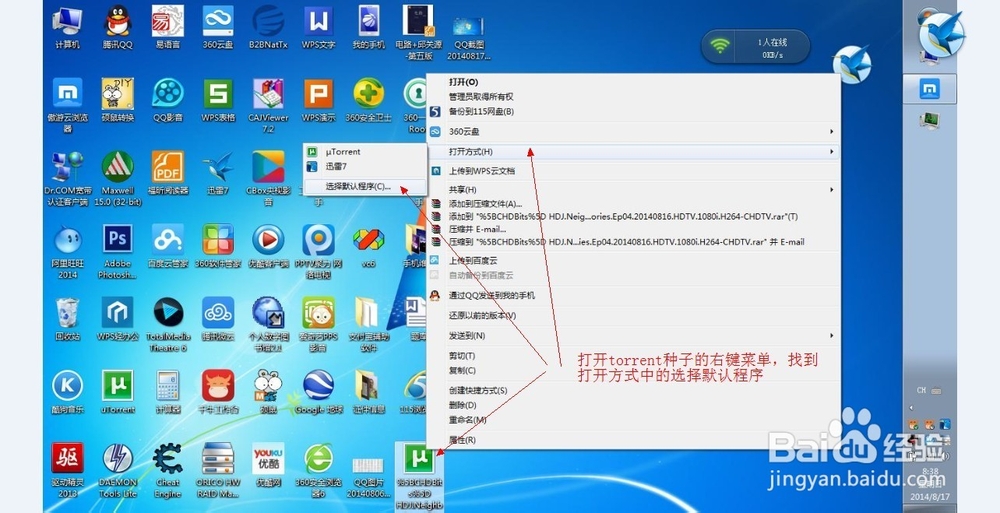
Task: Expand the 发送到(N) submenu
Action: click(x=633, y=336)
